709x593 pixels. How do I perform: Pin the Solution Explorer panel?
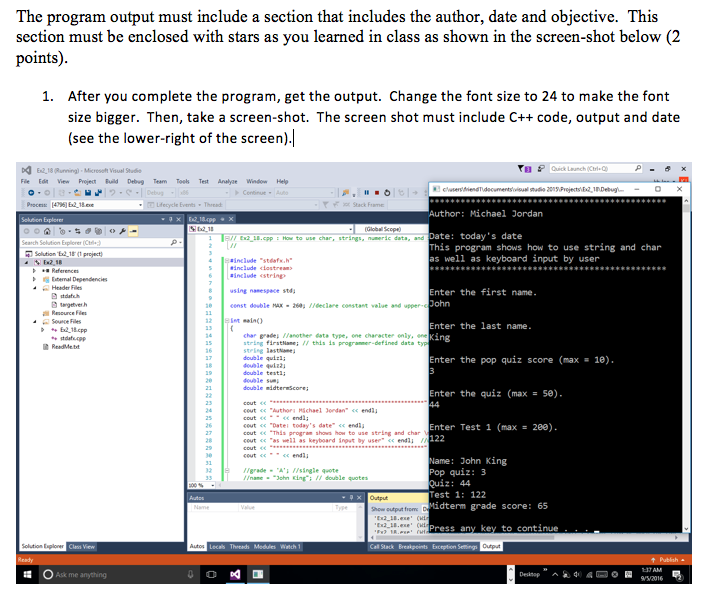171,219
